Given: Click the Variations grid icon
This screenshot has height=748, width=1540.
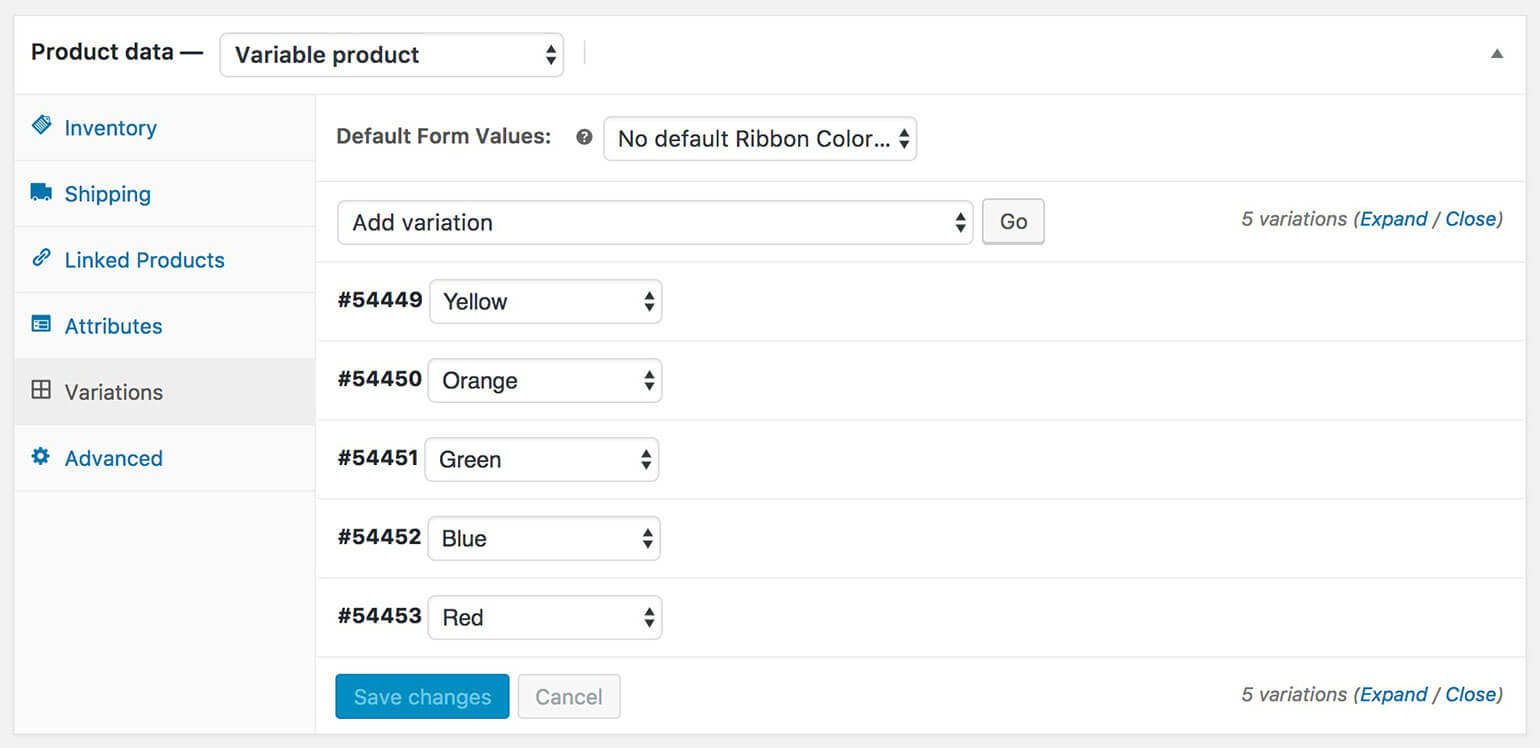Looking at the screenshot, I should pyautogui.click(x=40, y=391).
